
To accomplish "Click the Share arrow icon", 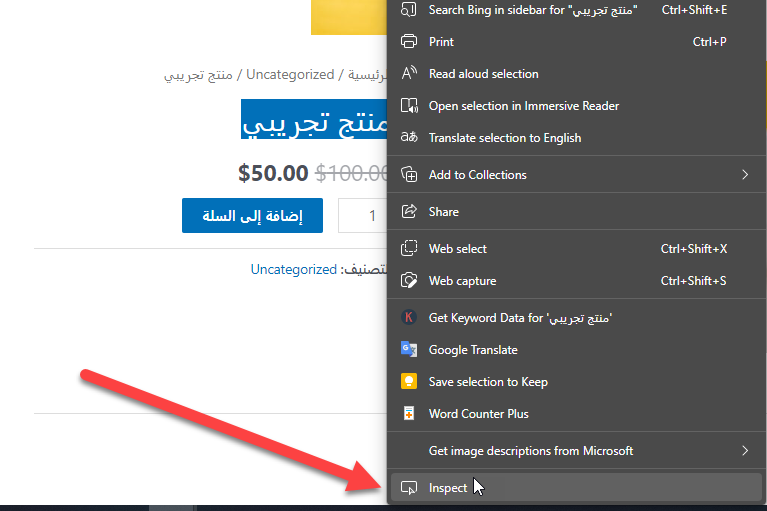I will coord(408,212).
